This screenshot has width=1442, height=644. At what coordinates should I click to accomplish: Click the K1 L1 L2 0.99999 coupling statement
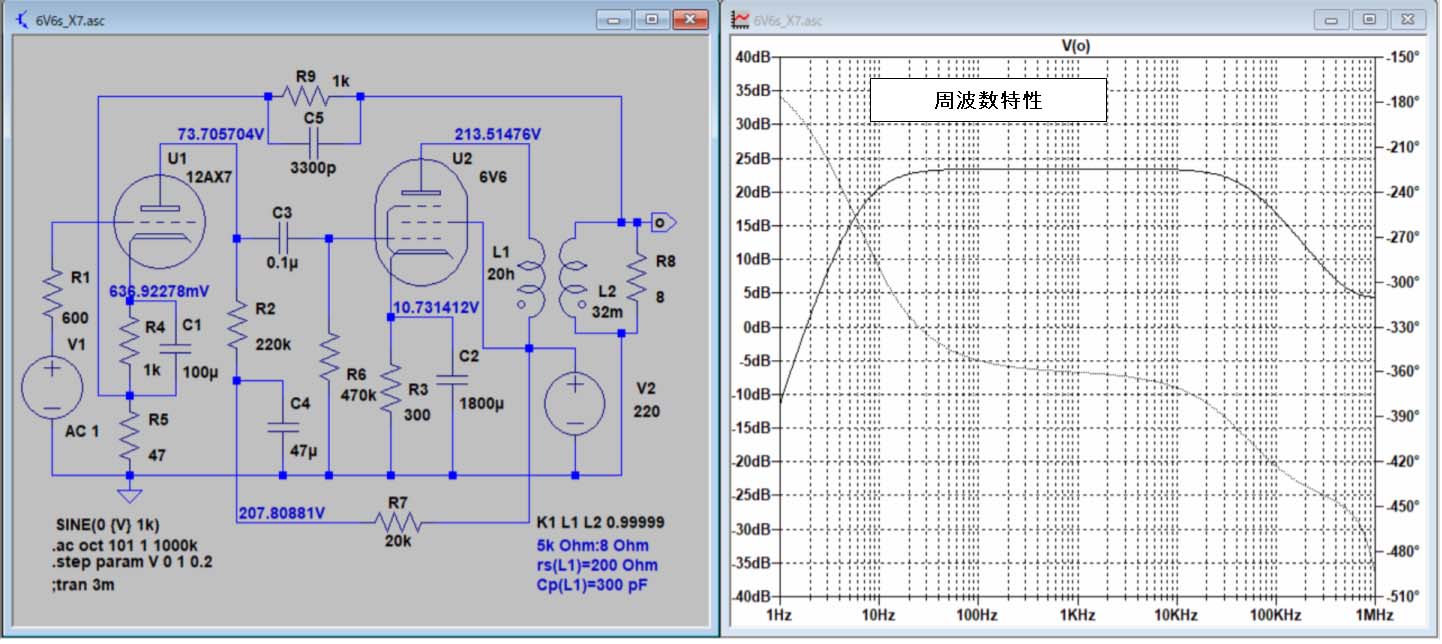600,523
